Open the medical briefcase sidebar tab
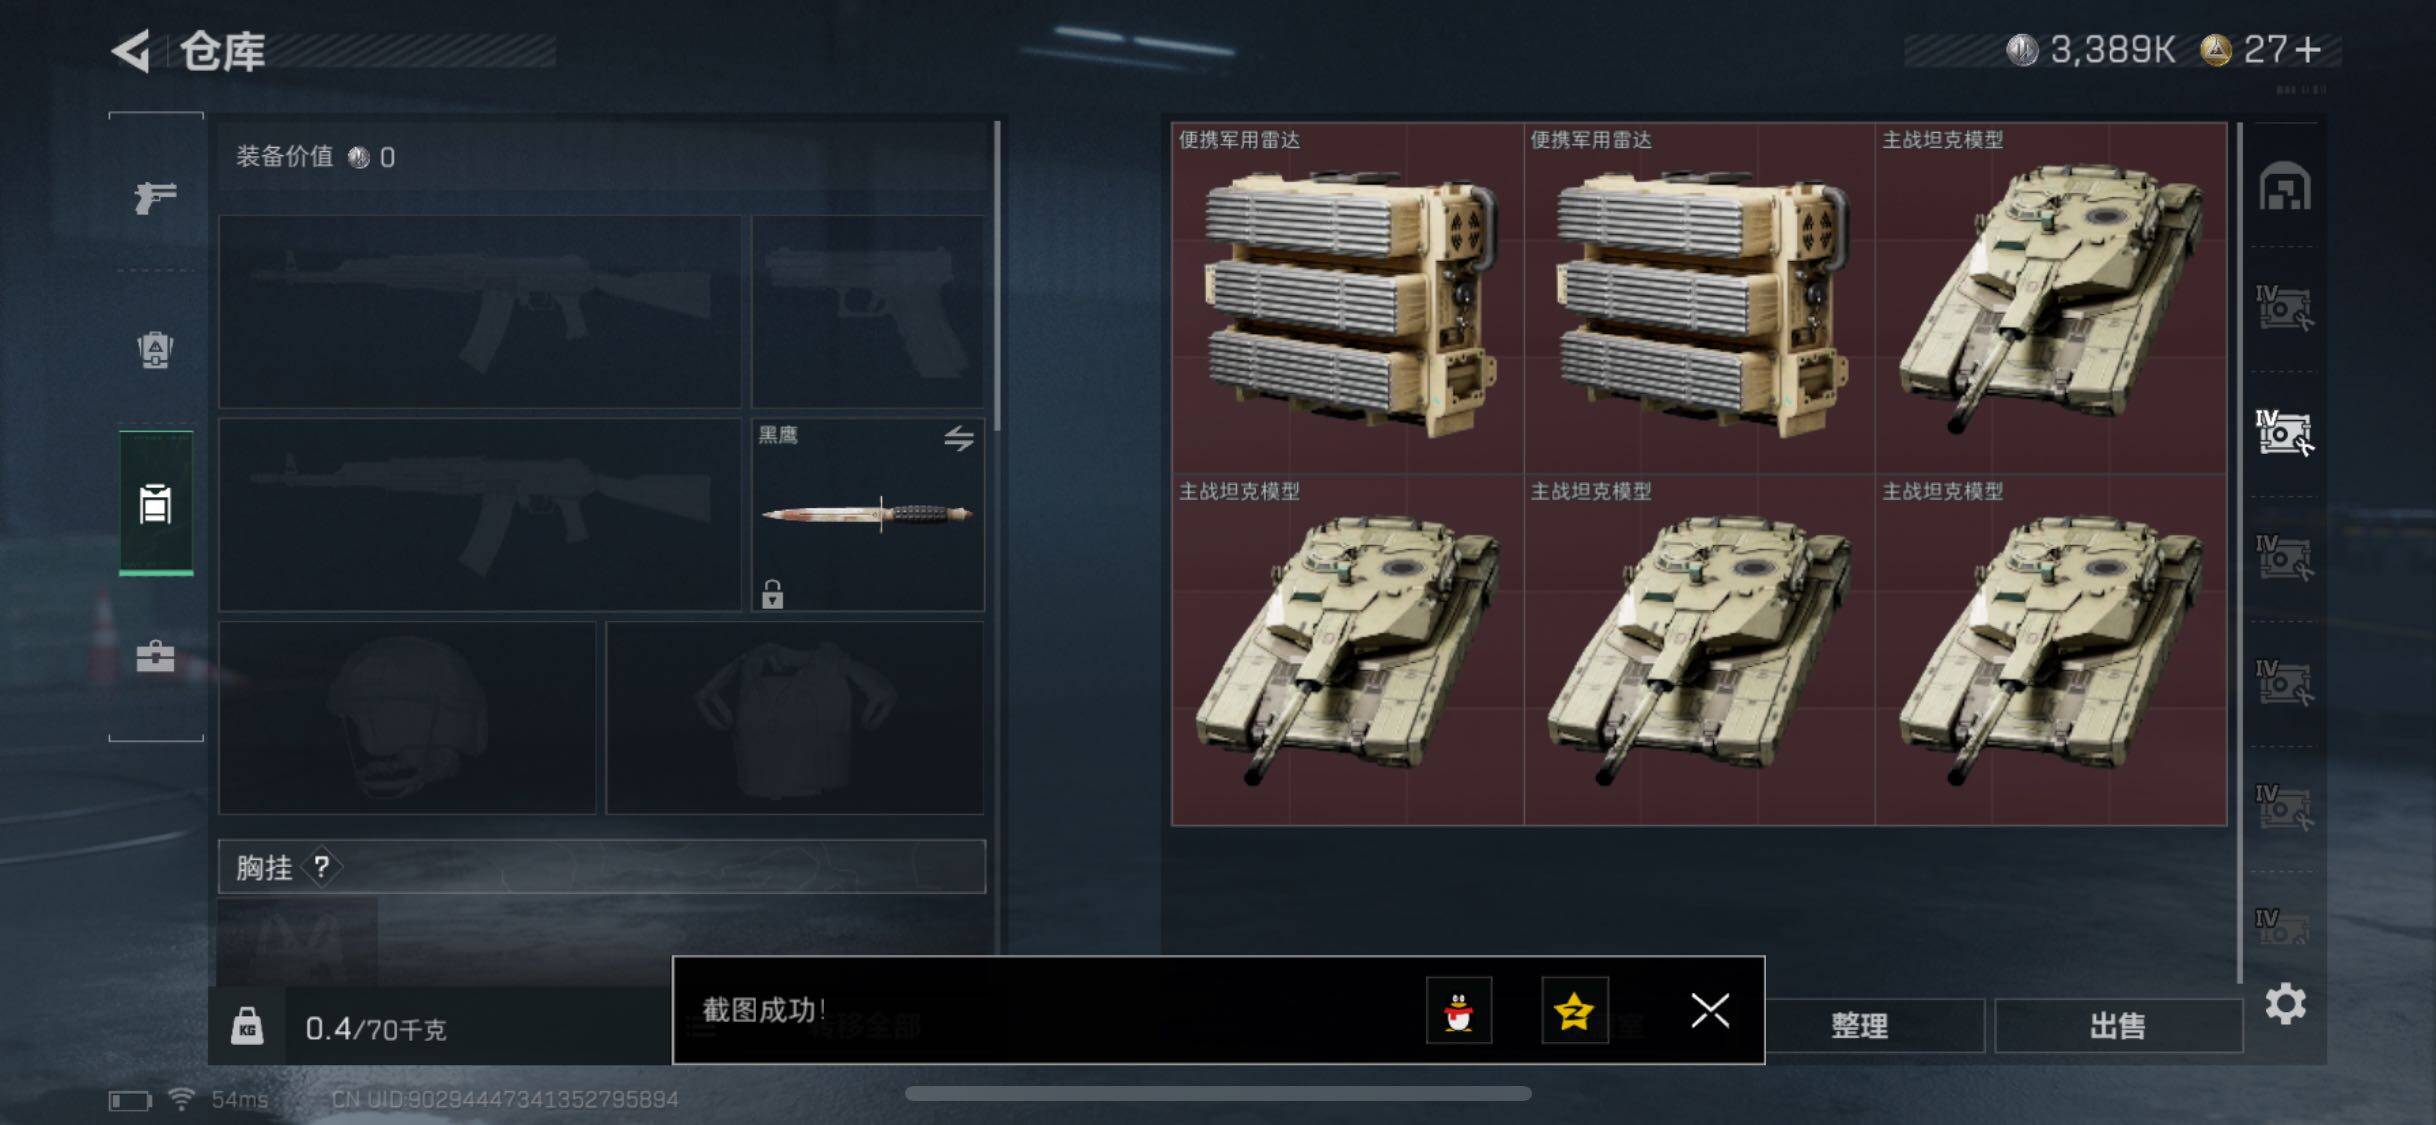Screen dimensions: 2436x1125 [155, 656]
